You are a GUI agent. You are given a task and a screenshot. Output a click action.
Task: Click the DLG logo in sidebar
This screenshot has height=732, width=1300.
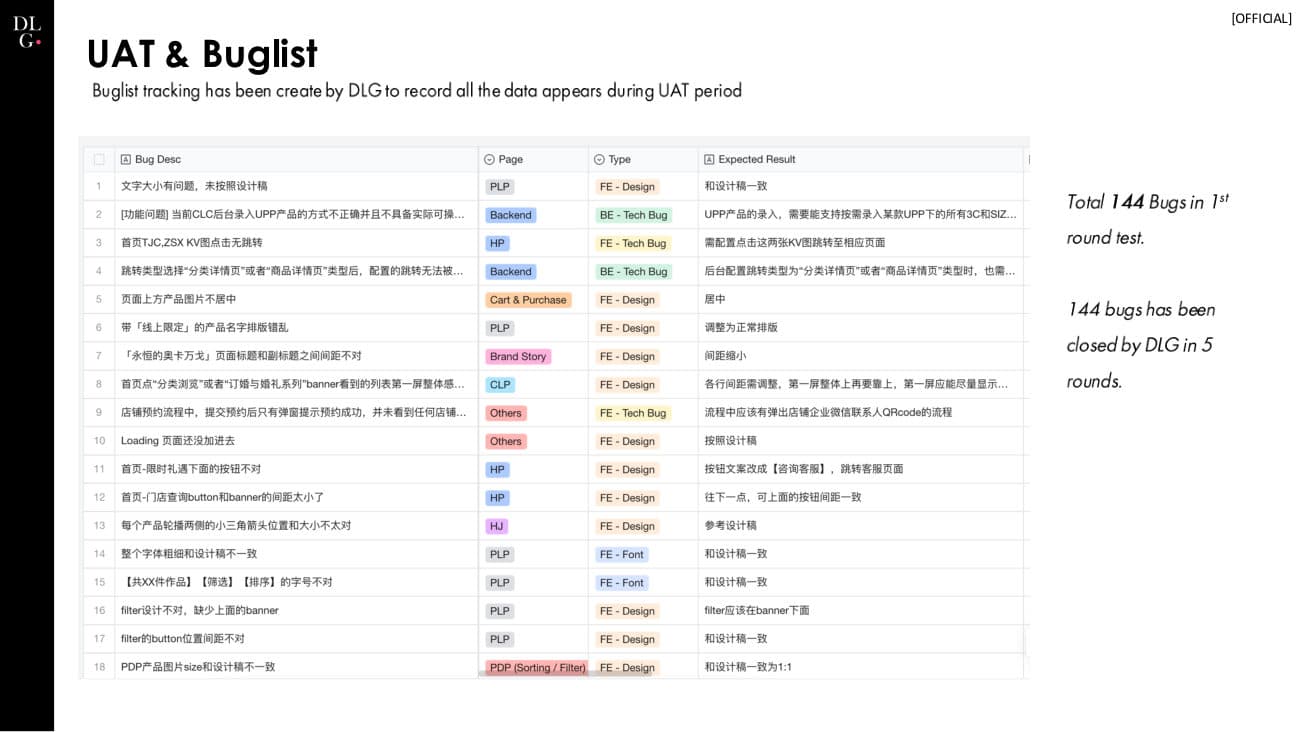click(x=27, y=31)
